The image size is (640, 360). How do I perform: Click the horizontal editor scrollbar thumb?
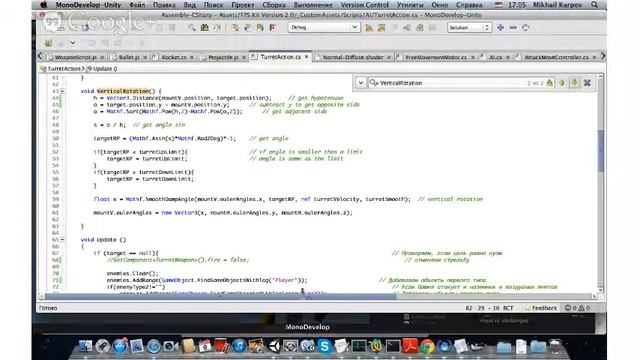click(220, 296)
